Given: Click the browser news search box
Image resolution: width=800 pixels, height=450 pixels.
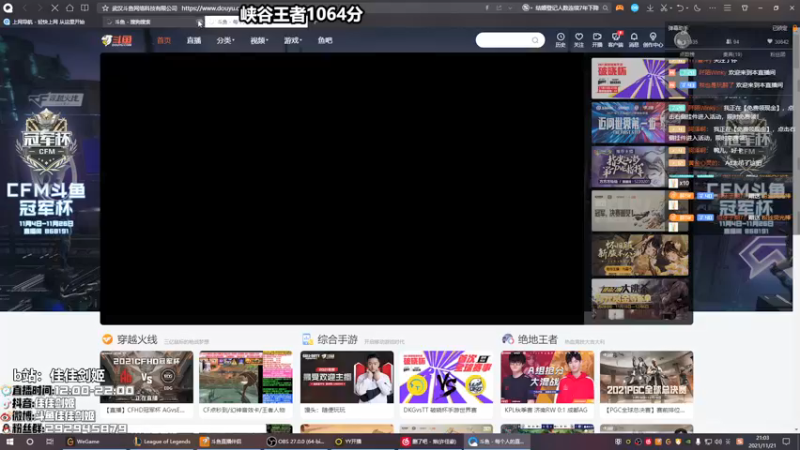Looking at the screenshot, I should (x=565, y=8).
